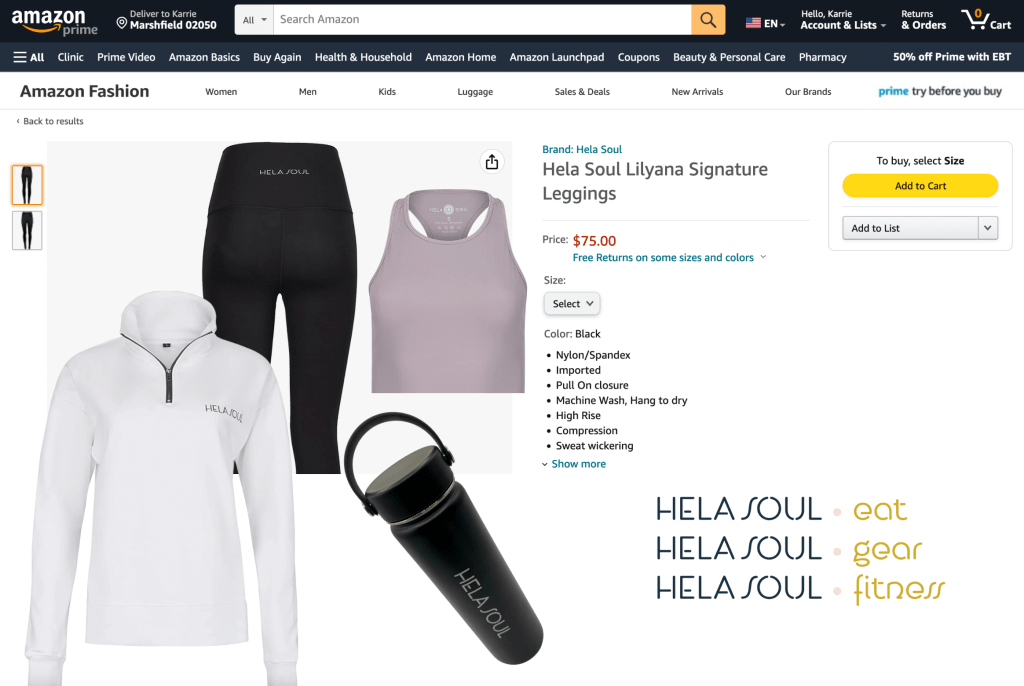Click the share icon on product image
1024x686 pixels.
point(492,162)
